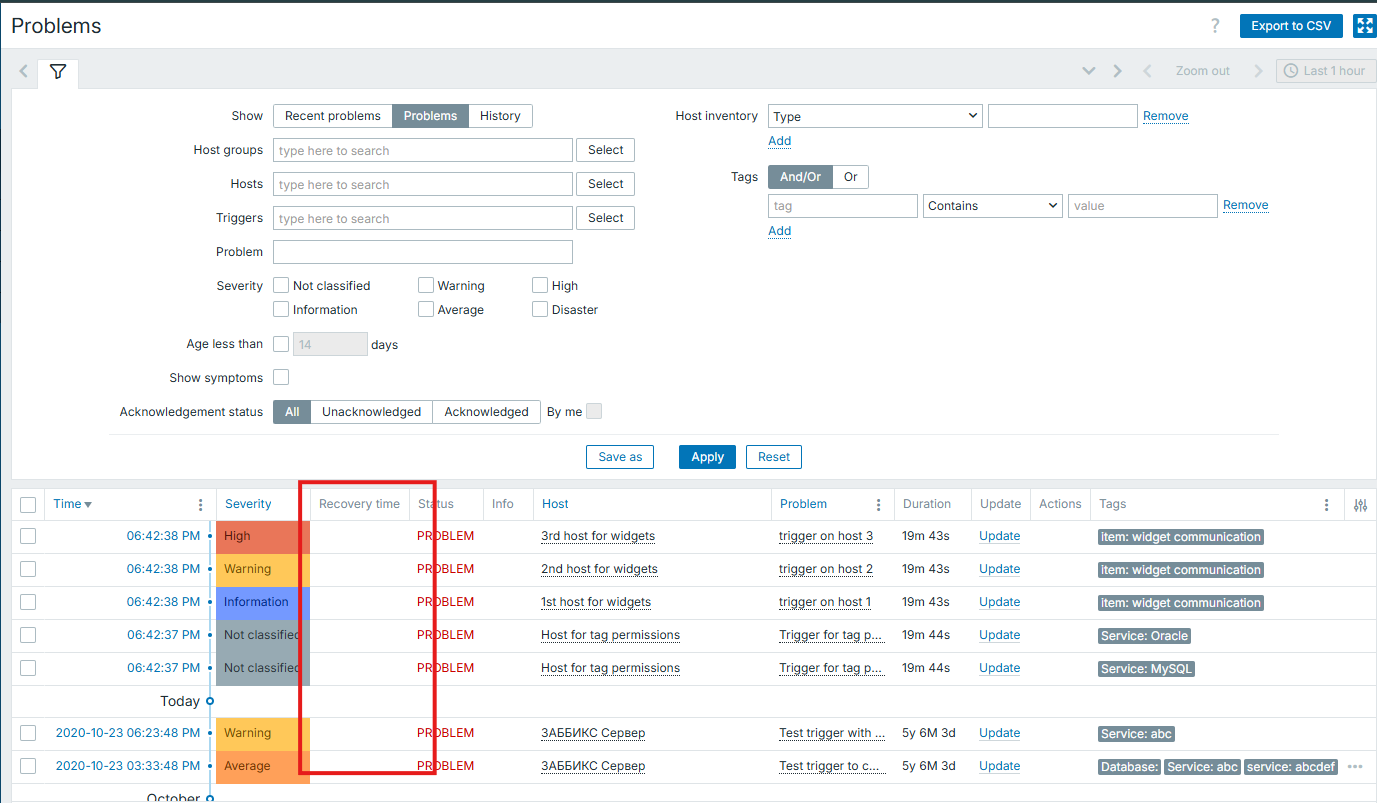
Task: Expand the tag Contains operator dropdown
Action: point(992,206)
